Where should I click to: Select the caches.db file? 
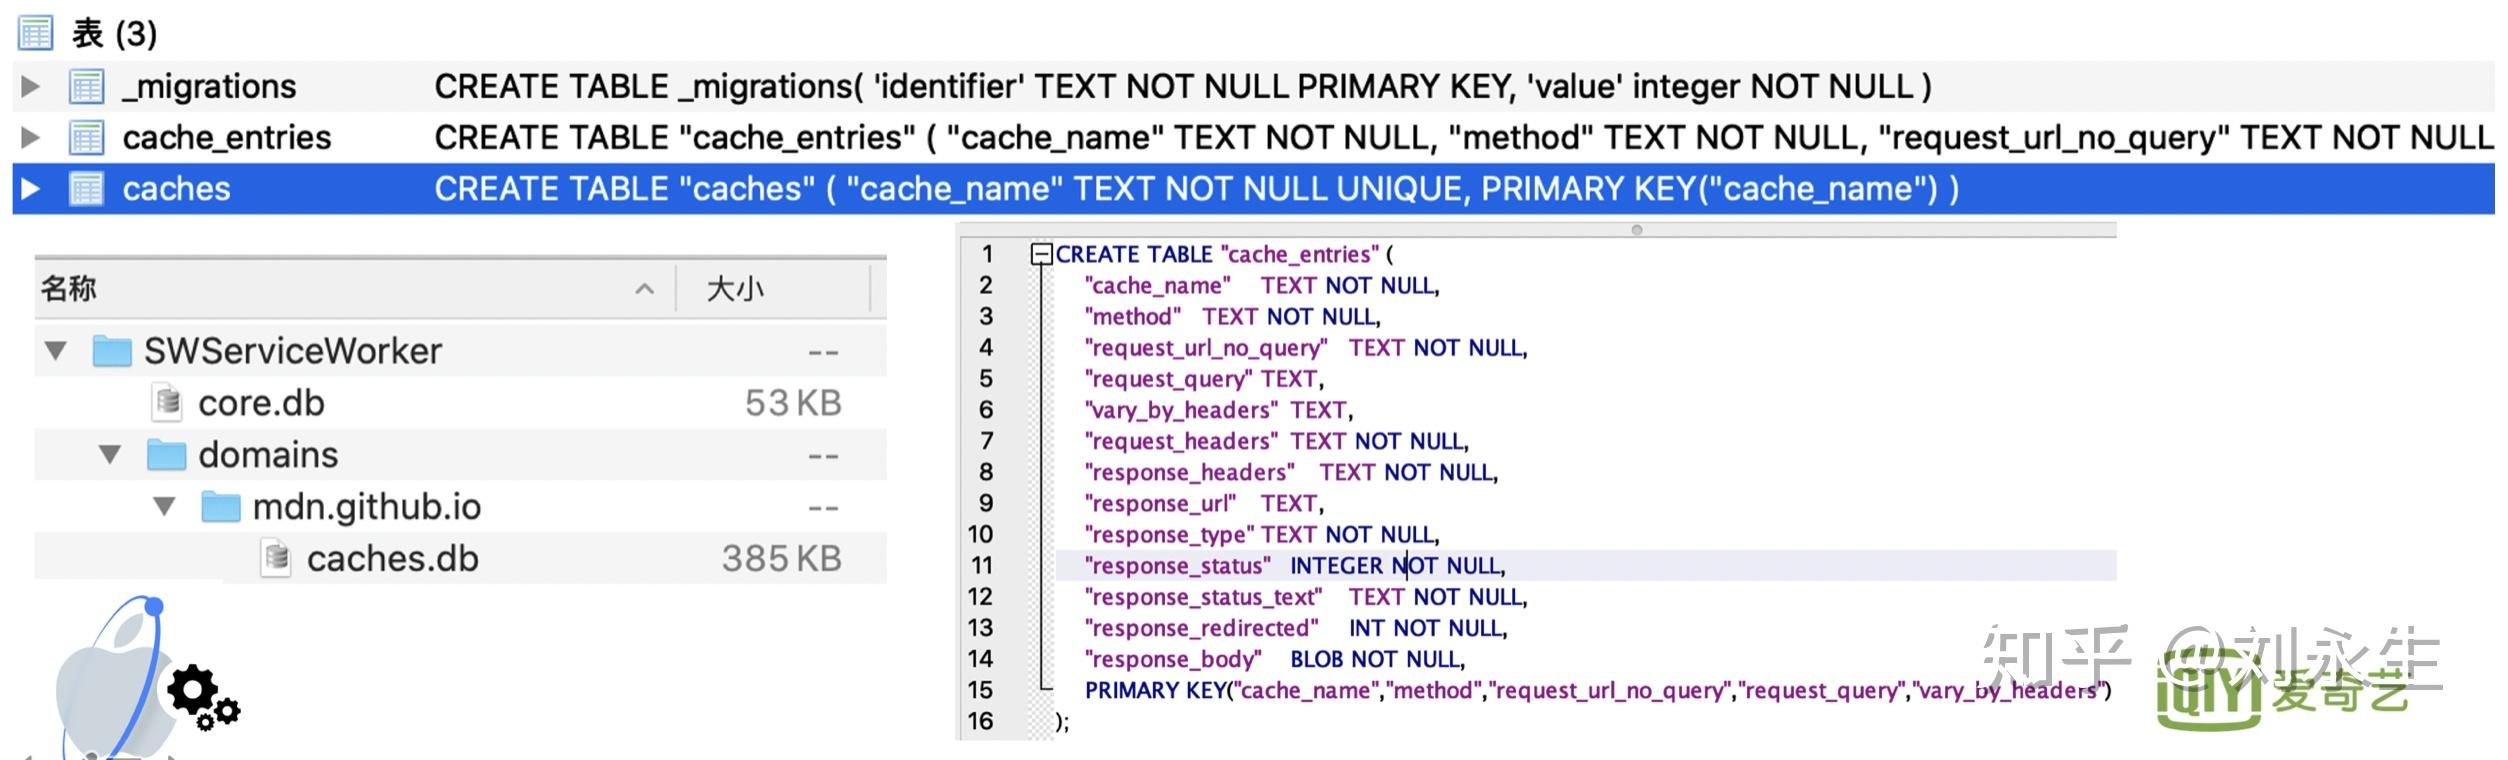(392, 558)
